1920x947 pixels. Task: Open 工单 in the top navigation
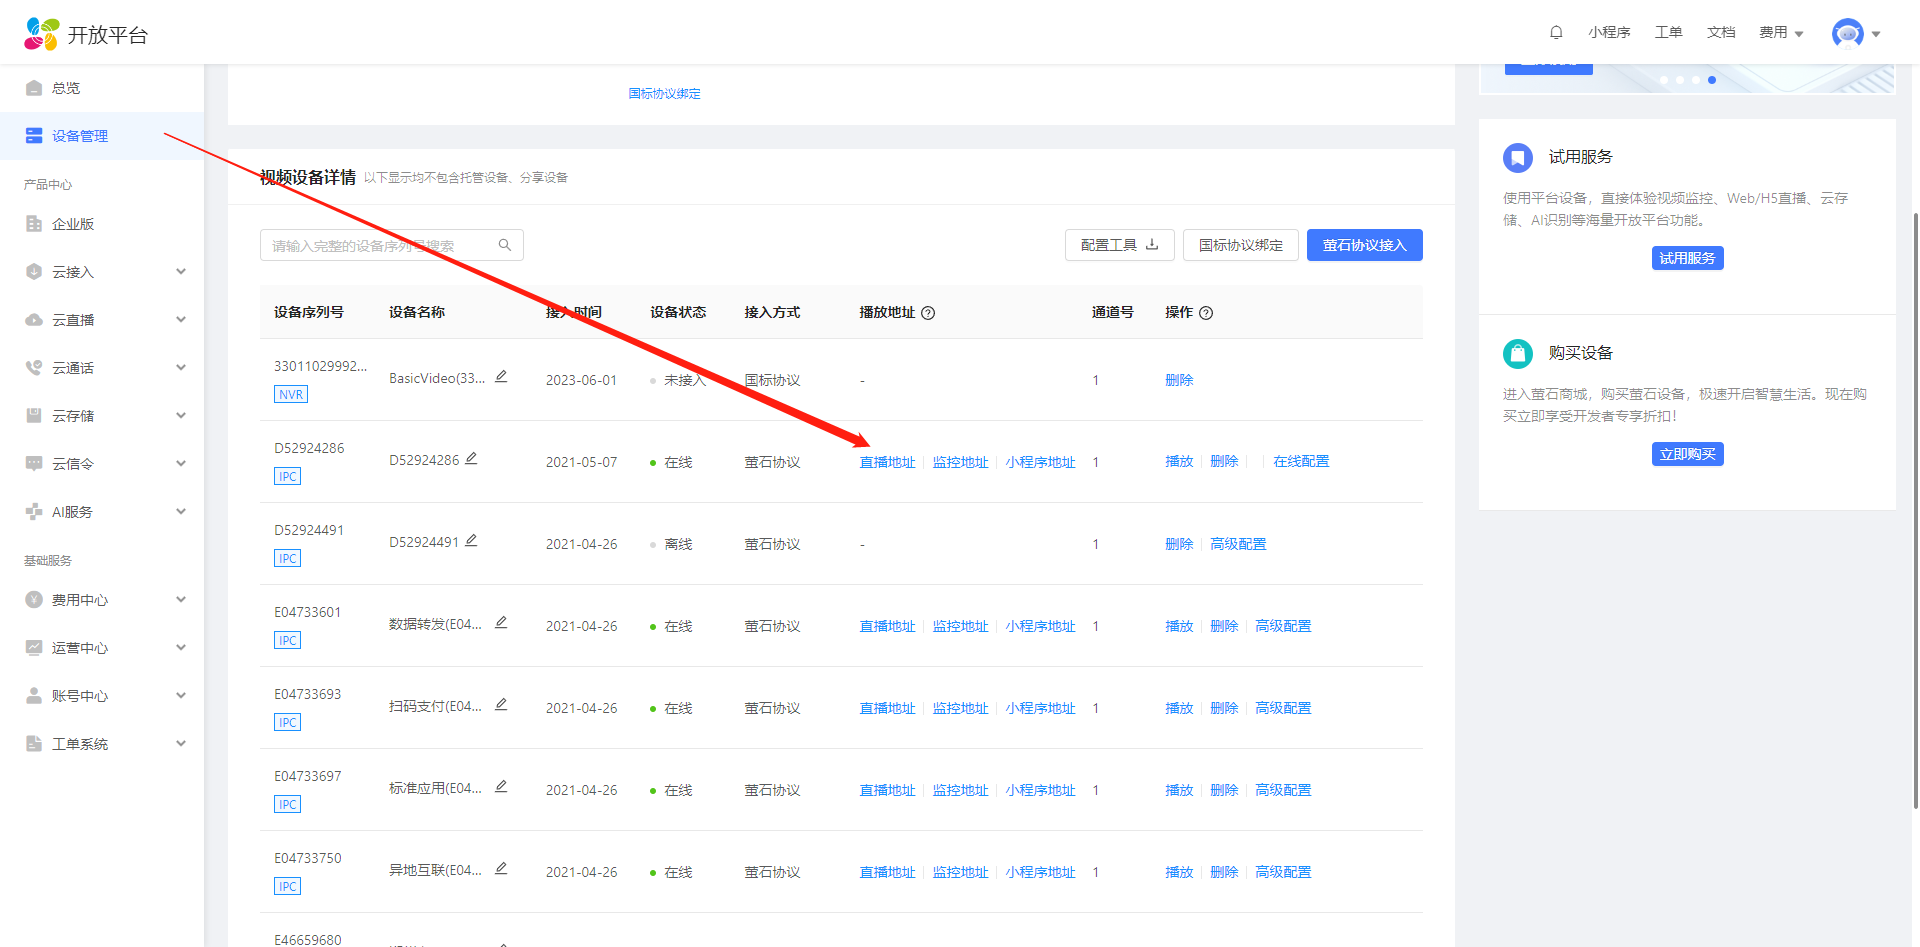1668,33
